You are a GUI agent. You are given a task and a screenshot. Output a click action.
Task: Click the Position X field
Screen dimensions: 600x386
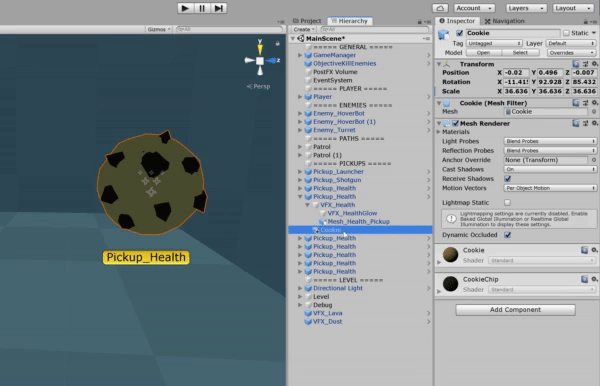coord(516,73)
